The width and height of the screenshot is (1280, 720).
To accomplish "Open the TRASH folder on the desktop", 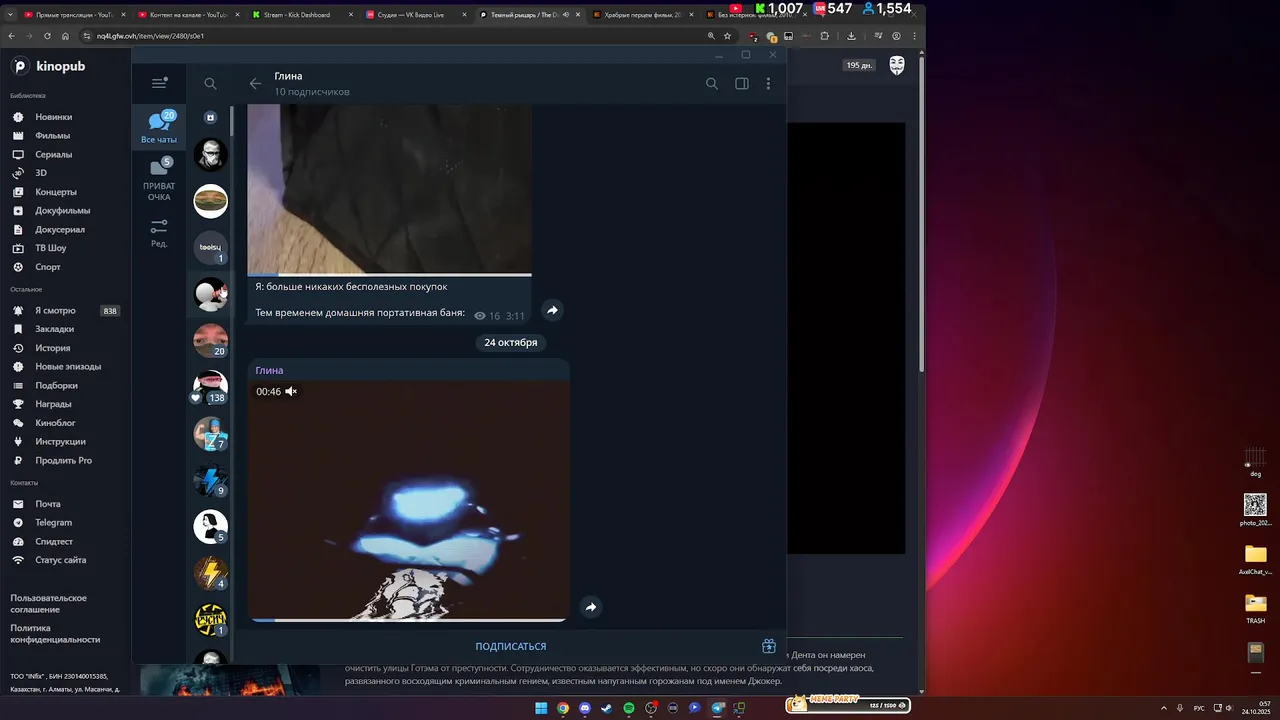I will click(1255, 608).
